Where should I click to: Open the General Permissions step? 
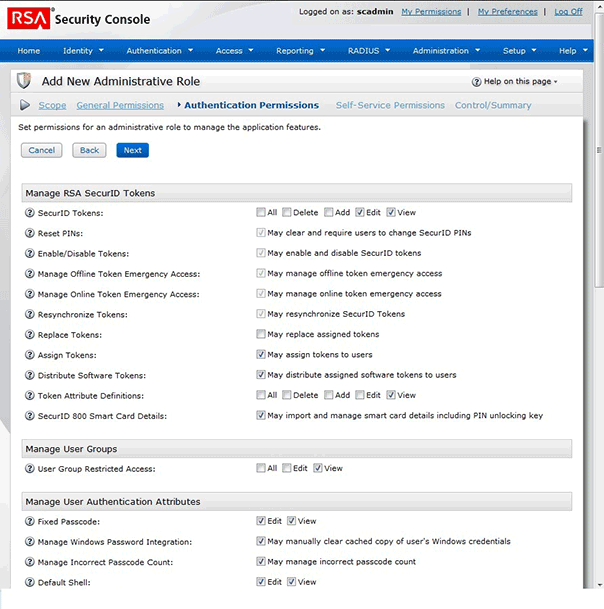(120, 105)
